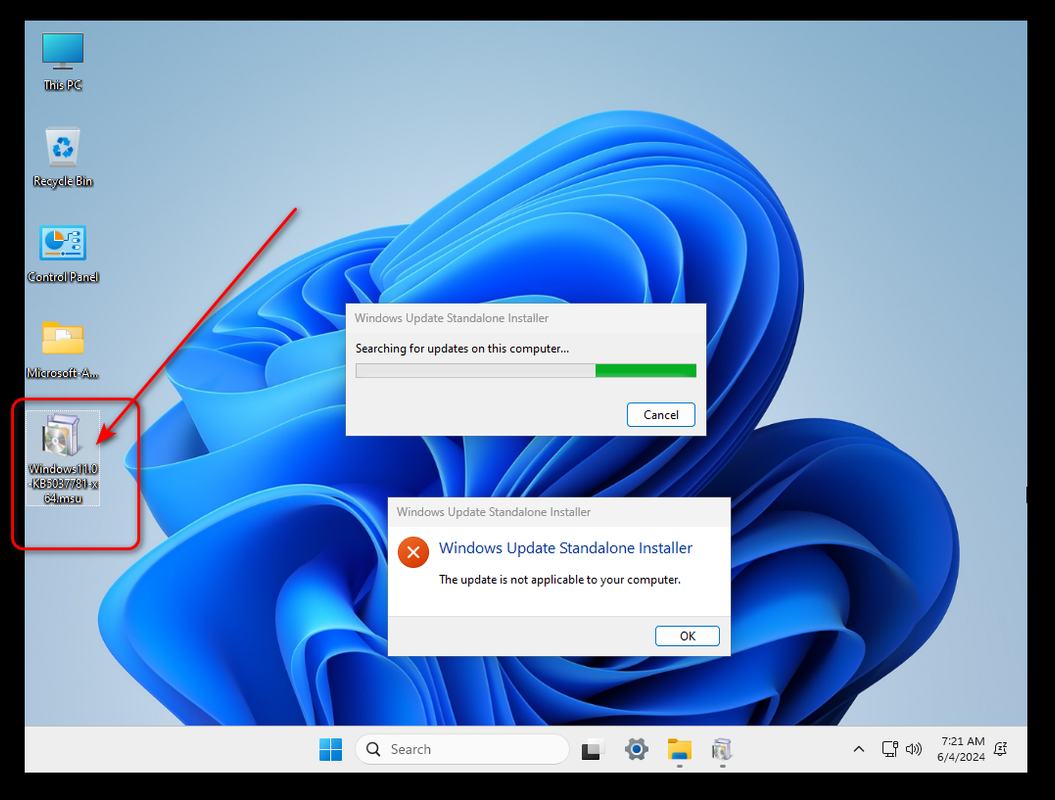Click "The update is not applicable" message text

point(560,579)
